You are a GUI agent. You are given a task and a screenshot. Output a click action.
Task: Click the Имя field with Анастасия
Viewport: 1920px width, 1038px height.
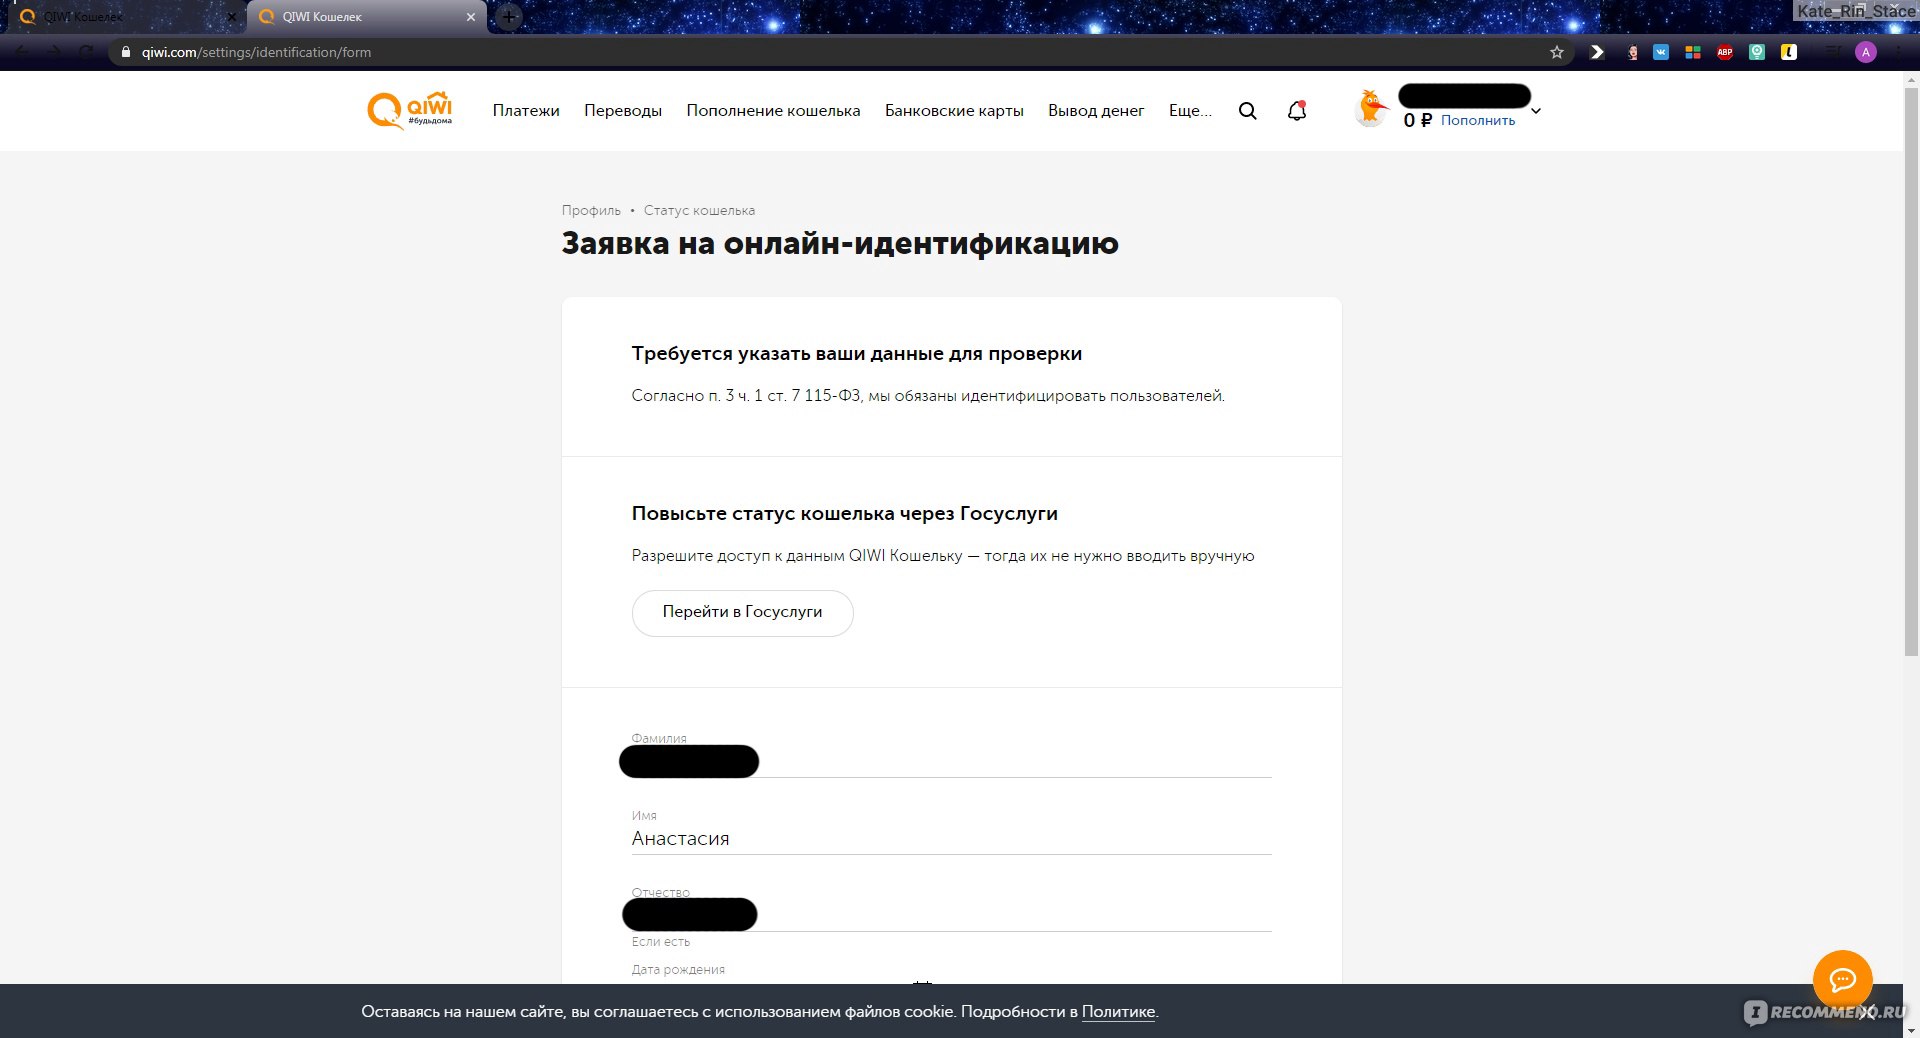click(x=951, y=838)
